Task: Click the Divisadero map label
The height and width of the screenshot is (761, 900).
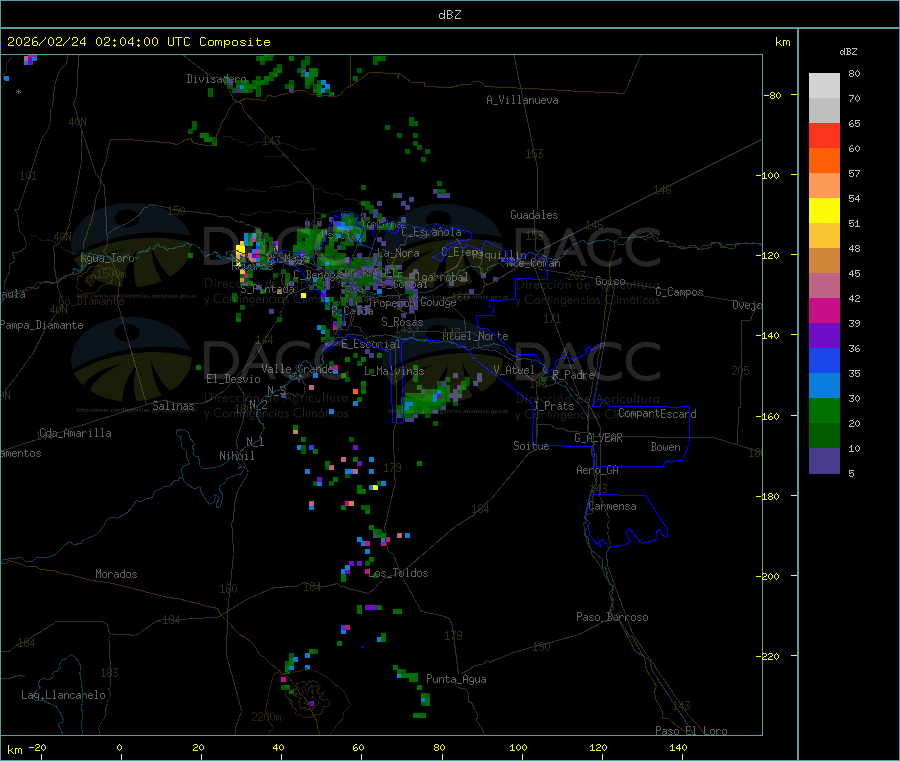Action: pos(216,79)
